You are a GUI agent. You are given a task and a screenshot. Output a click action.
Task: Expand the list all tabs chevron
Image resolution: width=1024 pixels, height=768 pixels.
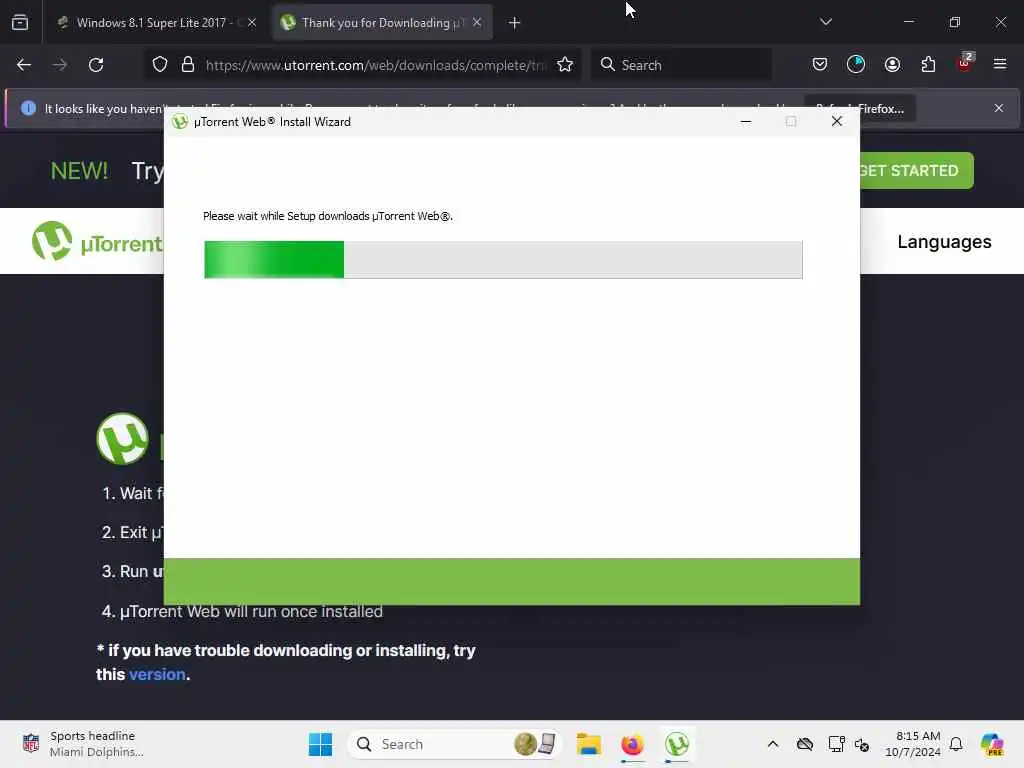(825, 22)
